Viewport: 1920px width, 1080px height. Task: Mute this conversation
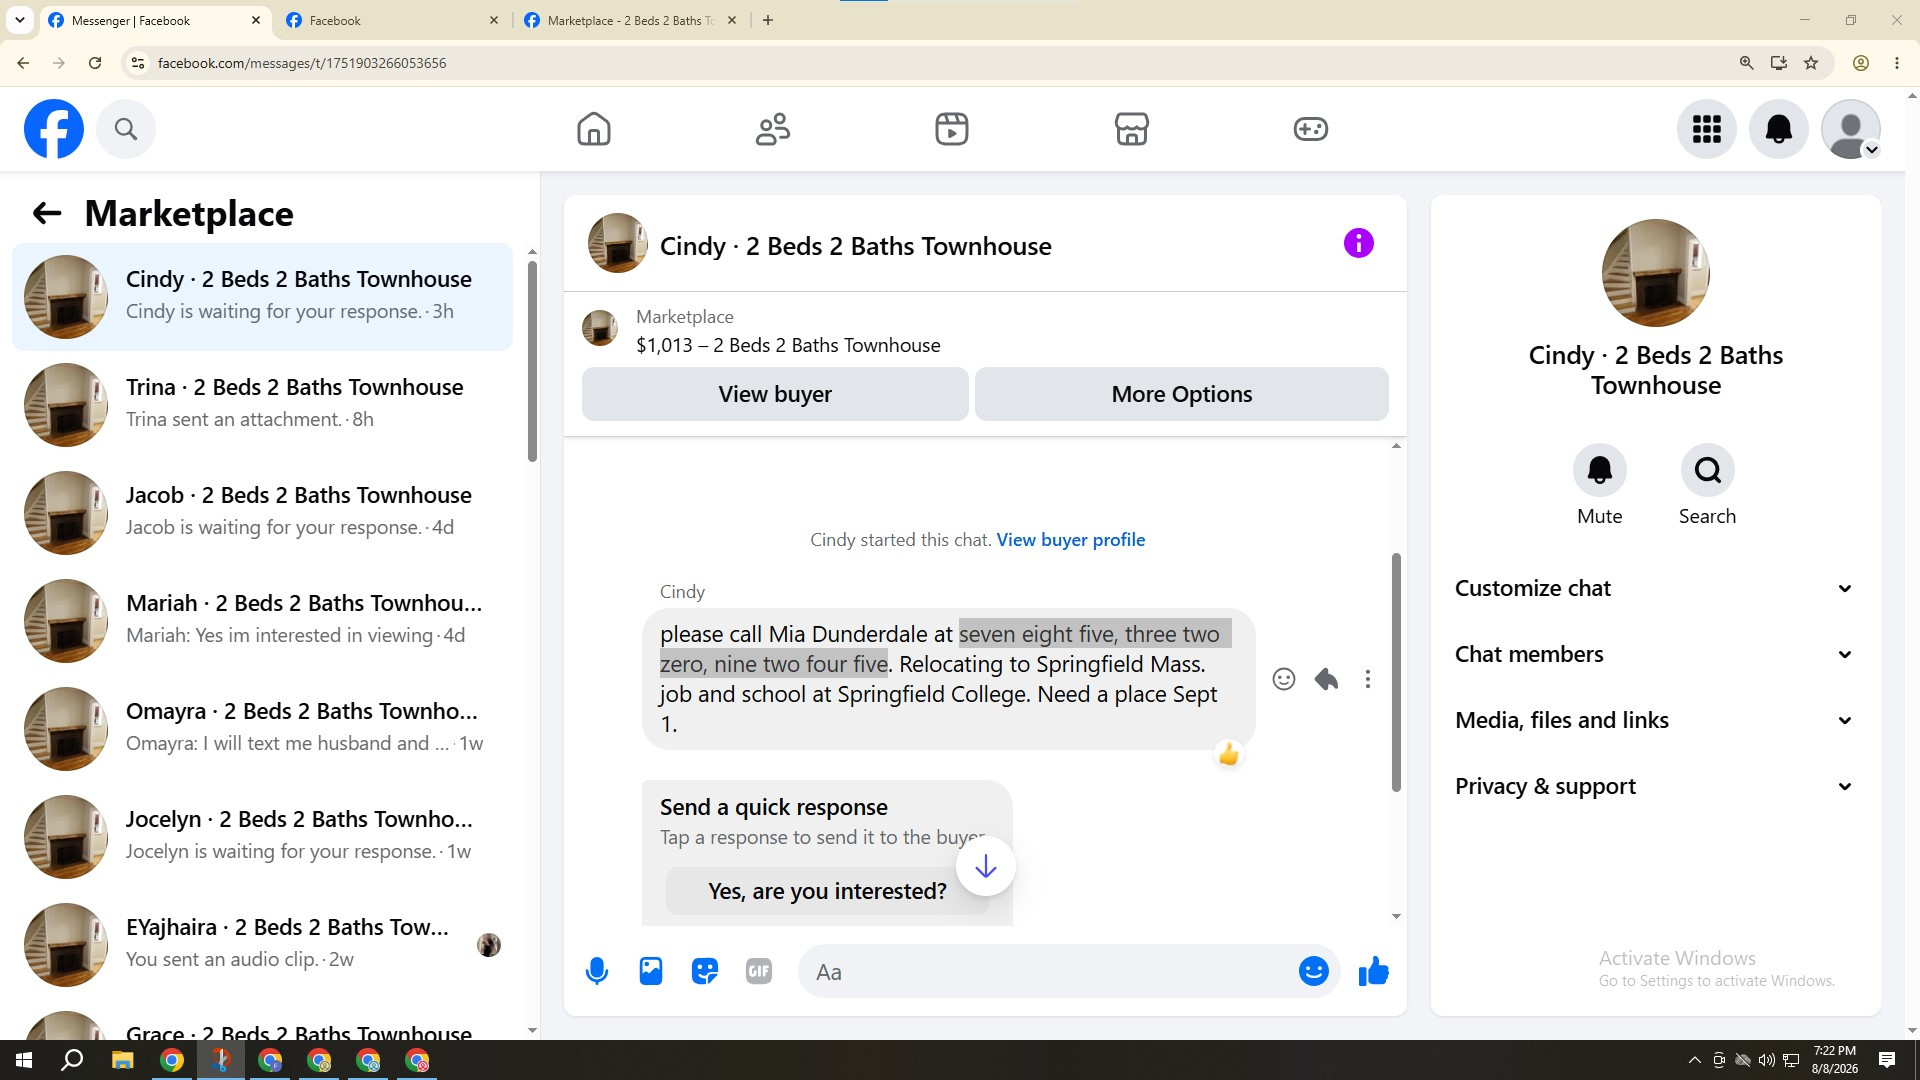click(x=1600, y=470)
